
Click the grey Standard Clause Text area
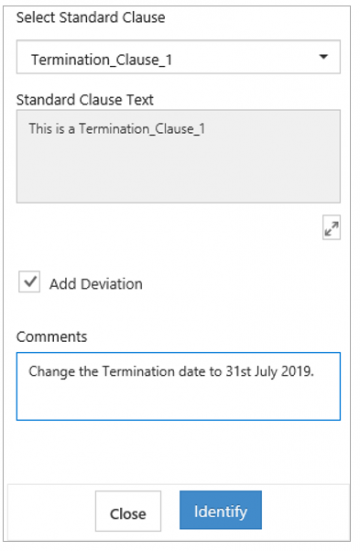click(x=178, y=156)
